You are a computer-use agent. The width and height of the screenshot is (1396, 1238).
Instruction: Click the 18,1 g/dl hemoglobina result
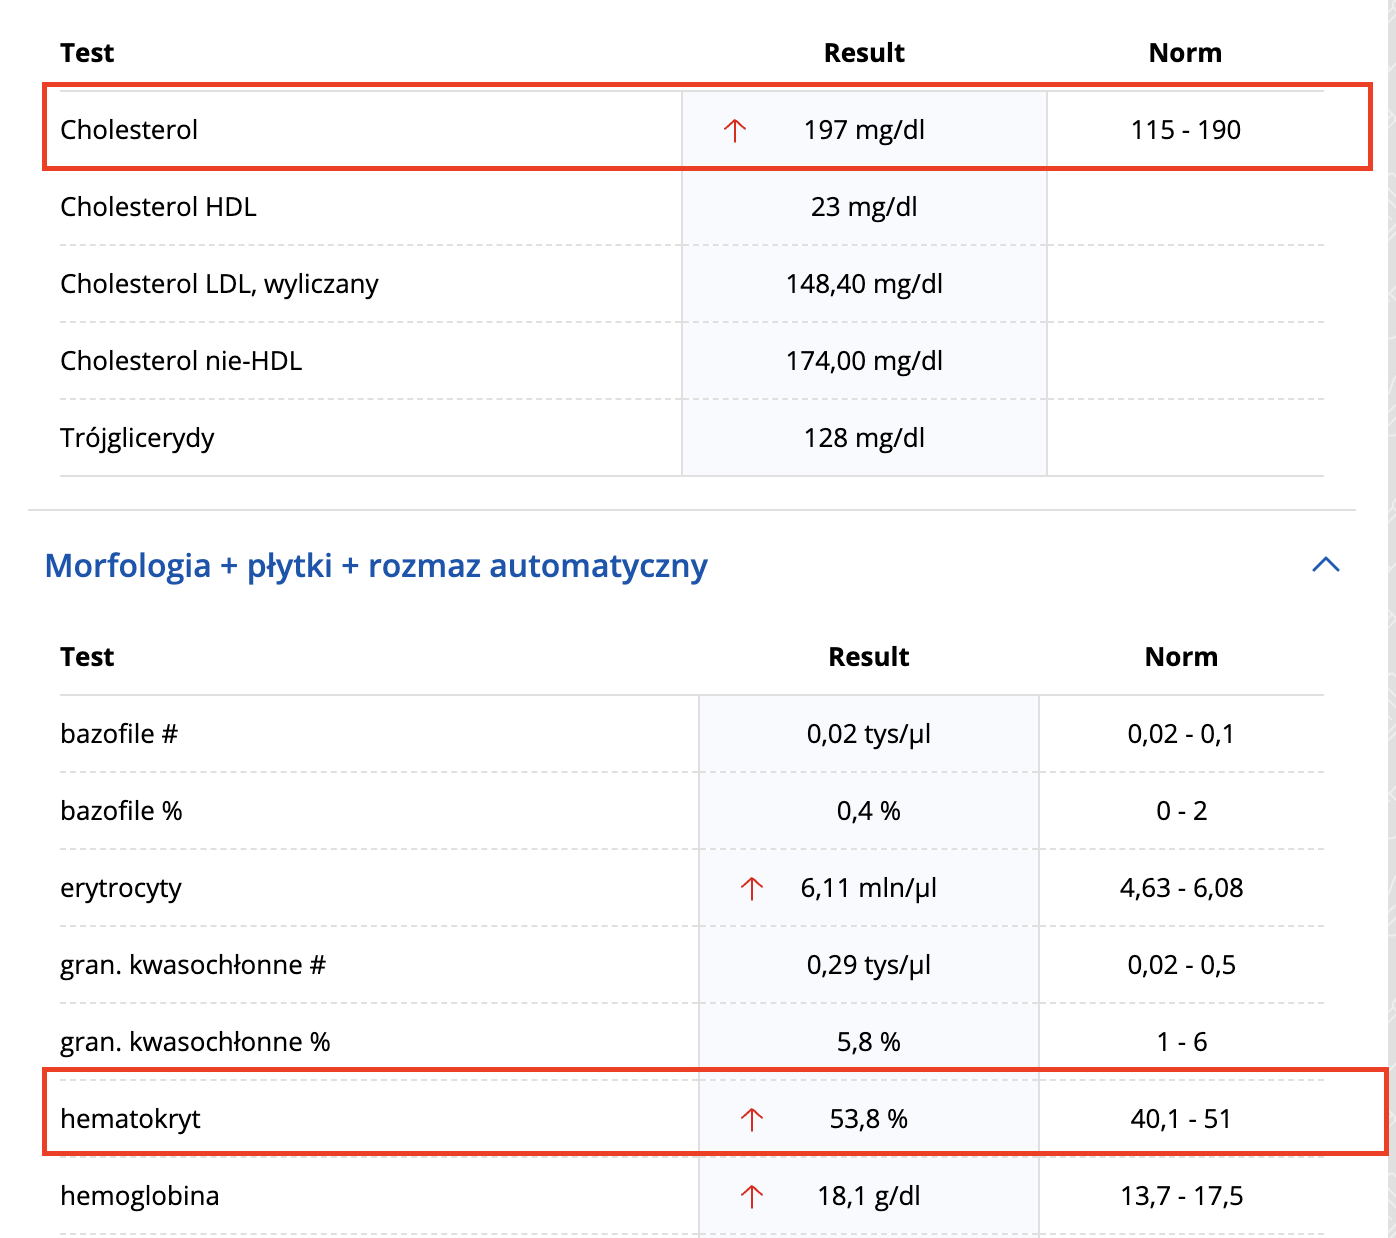click(868, 1196)
